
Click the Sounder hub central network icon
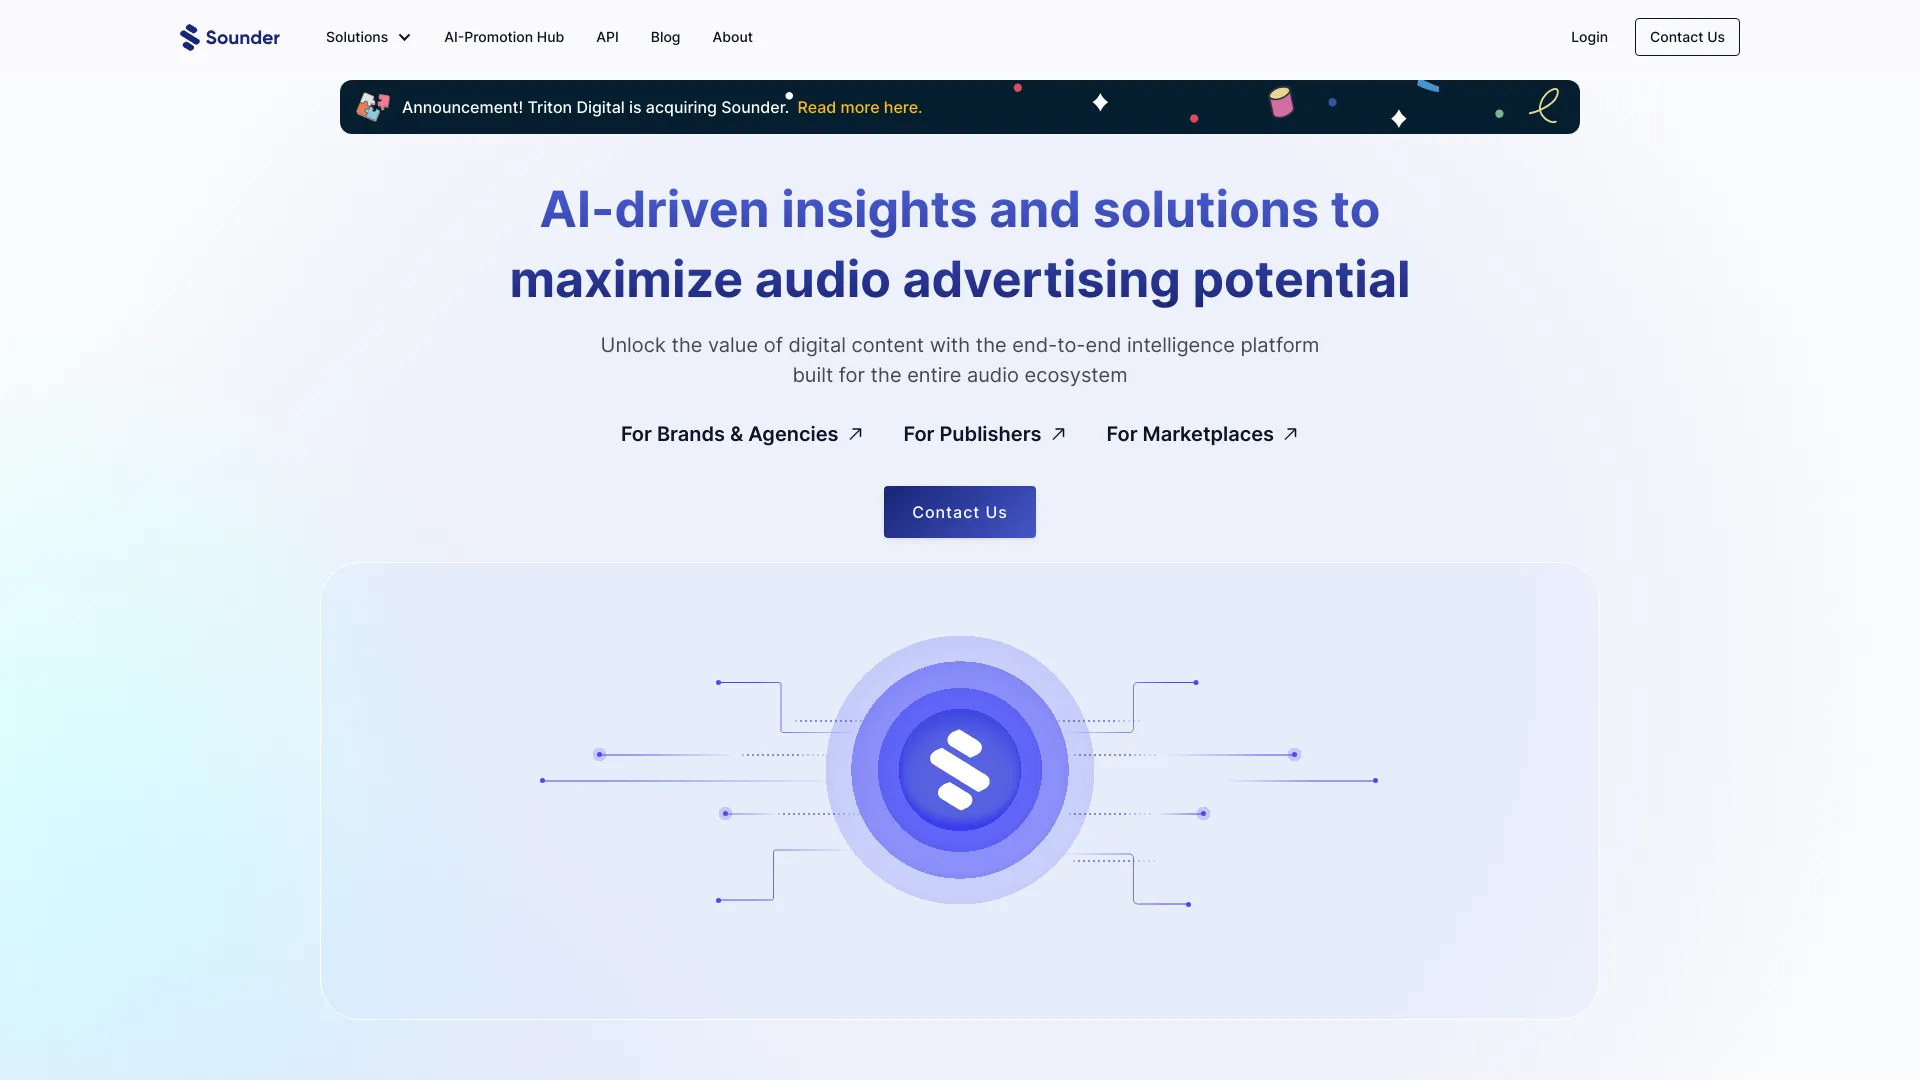(x=959, y=770)
